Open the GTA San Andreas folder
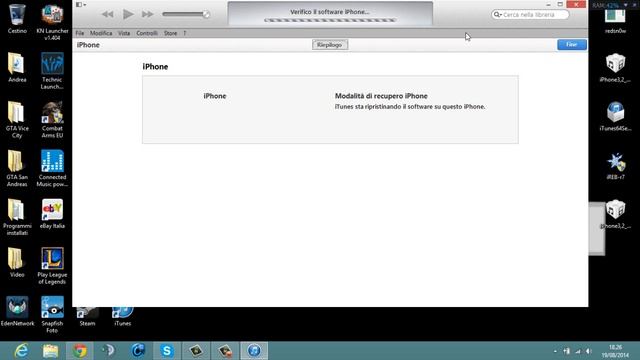 (x=17, y=169)
